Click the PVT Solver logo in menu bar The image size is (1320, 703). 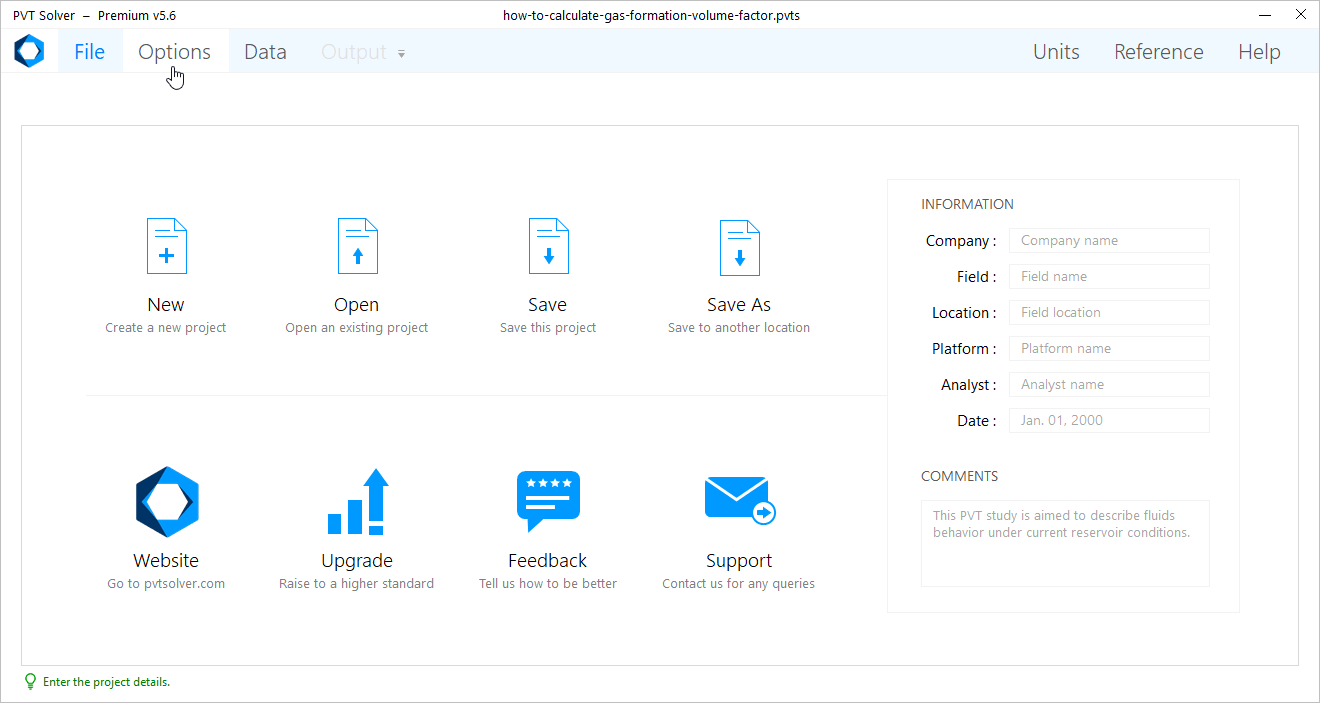click(x=29, y=52)
